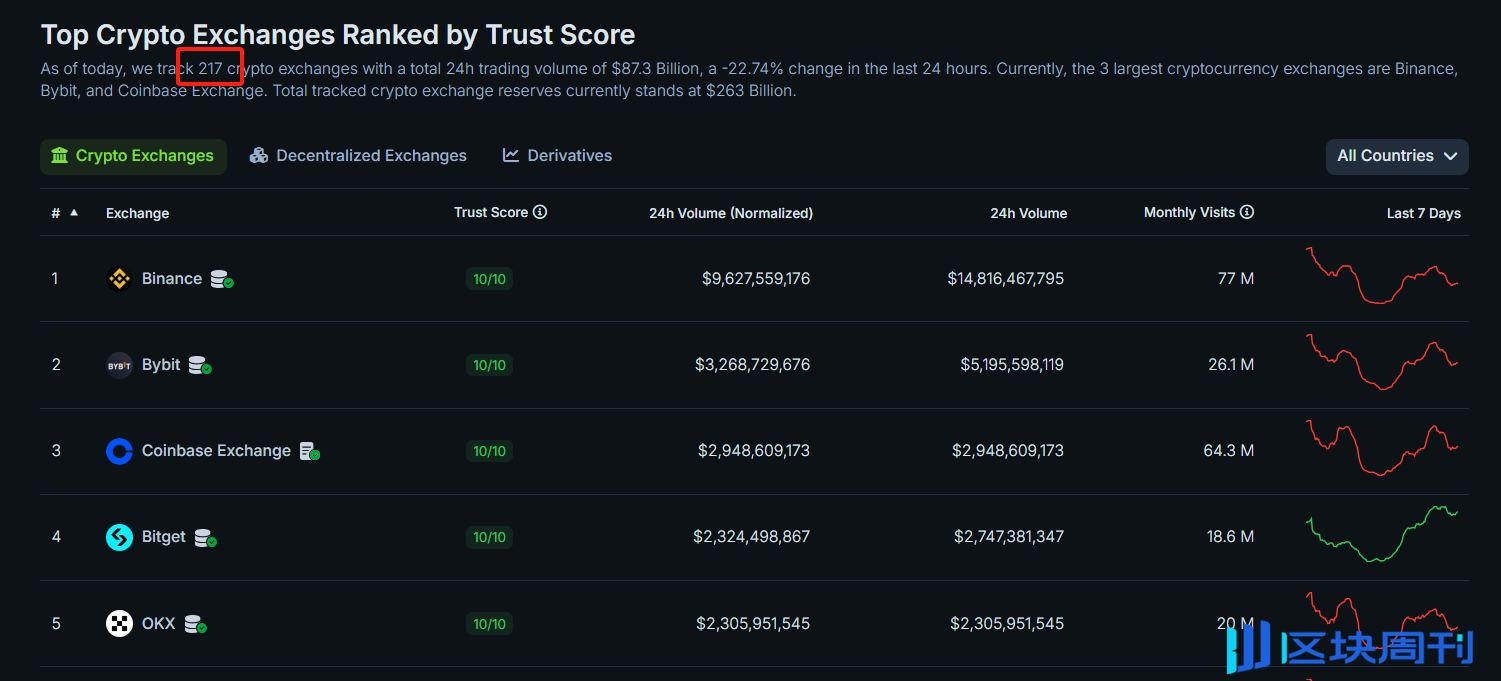The height and width of the screenshot is (681, 1501).
Task: Click the Bitget logo icon
Action: [x=119, y=537]
